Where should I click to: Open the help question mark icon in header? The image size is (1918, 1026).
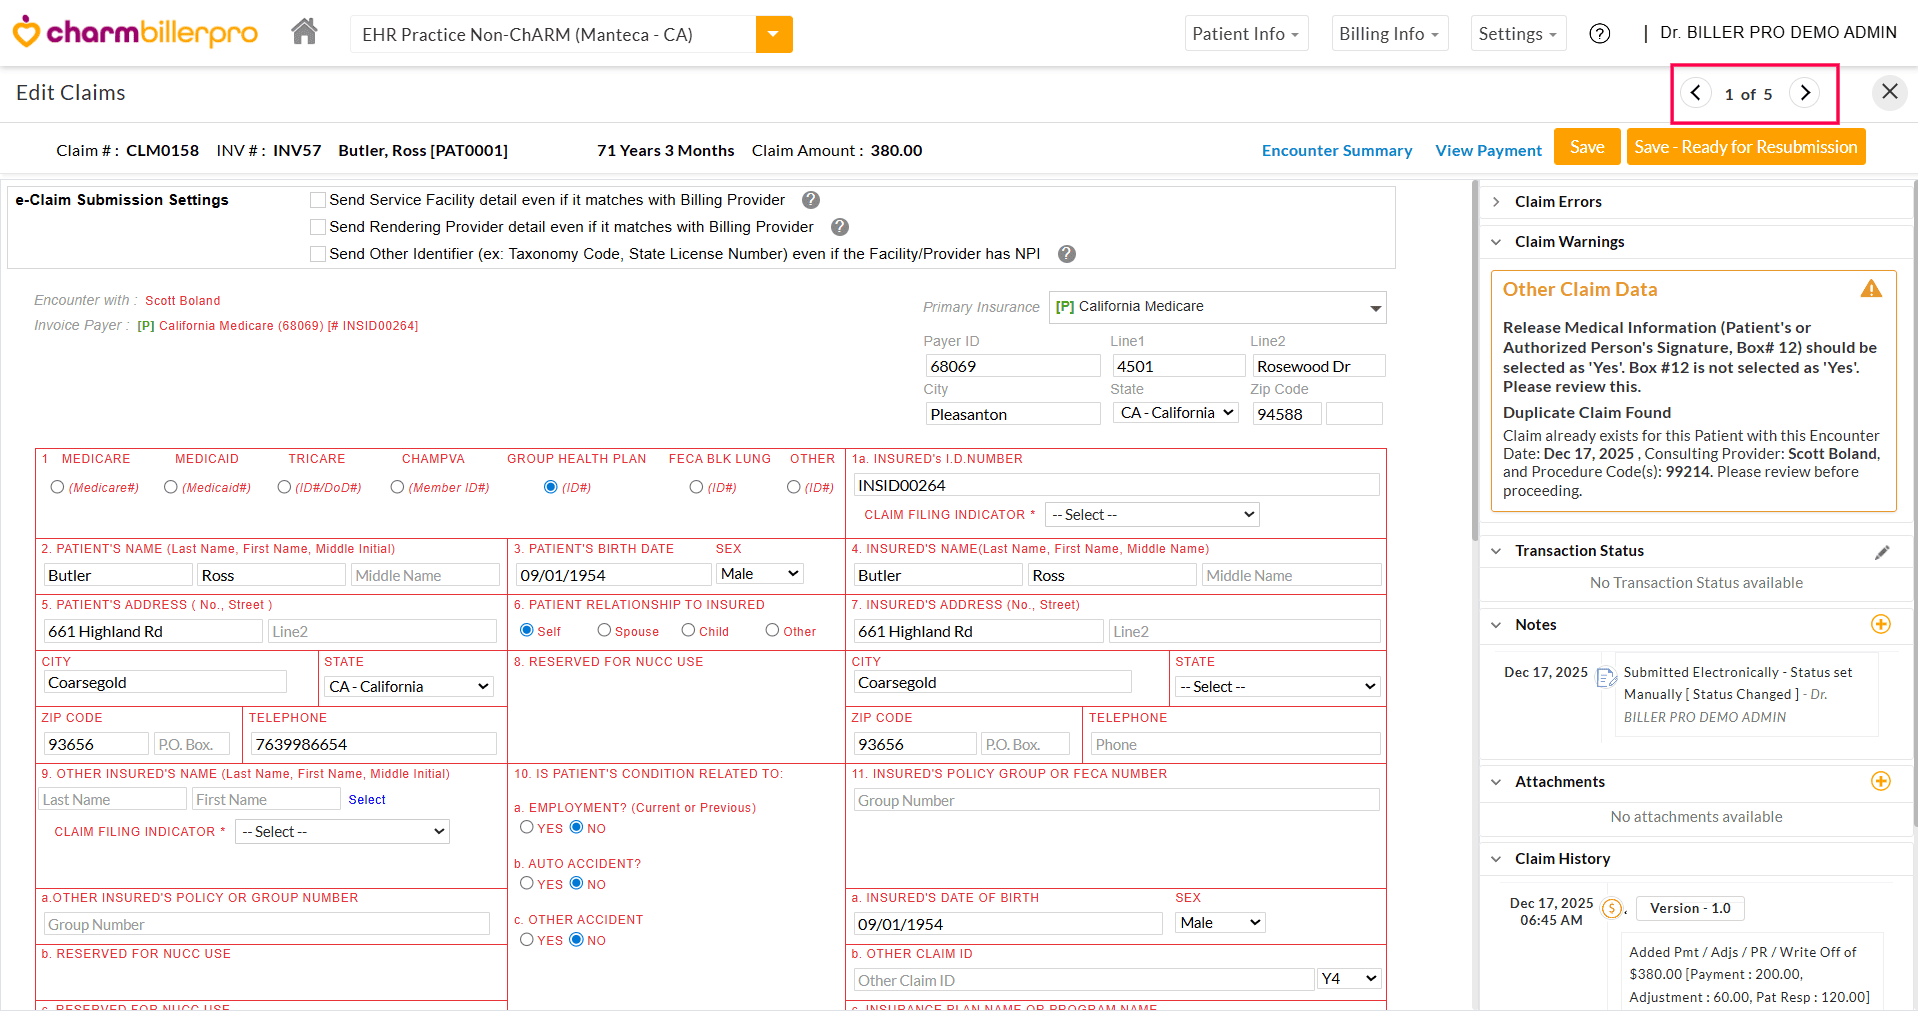tap(1600, 34)
